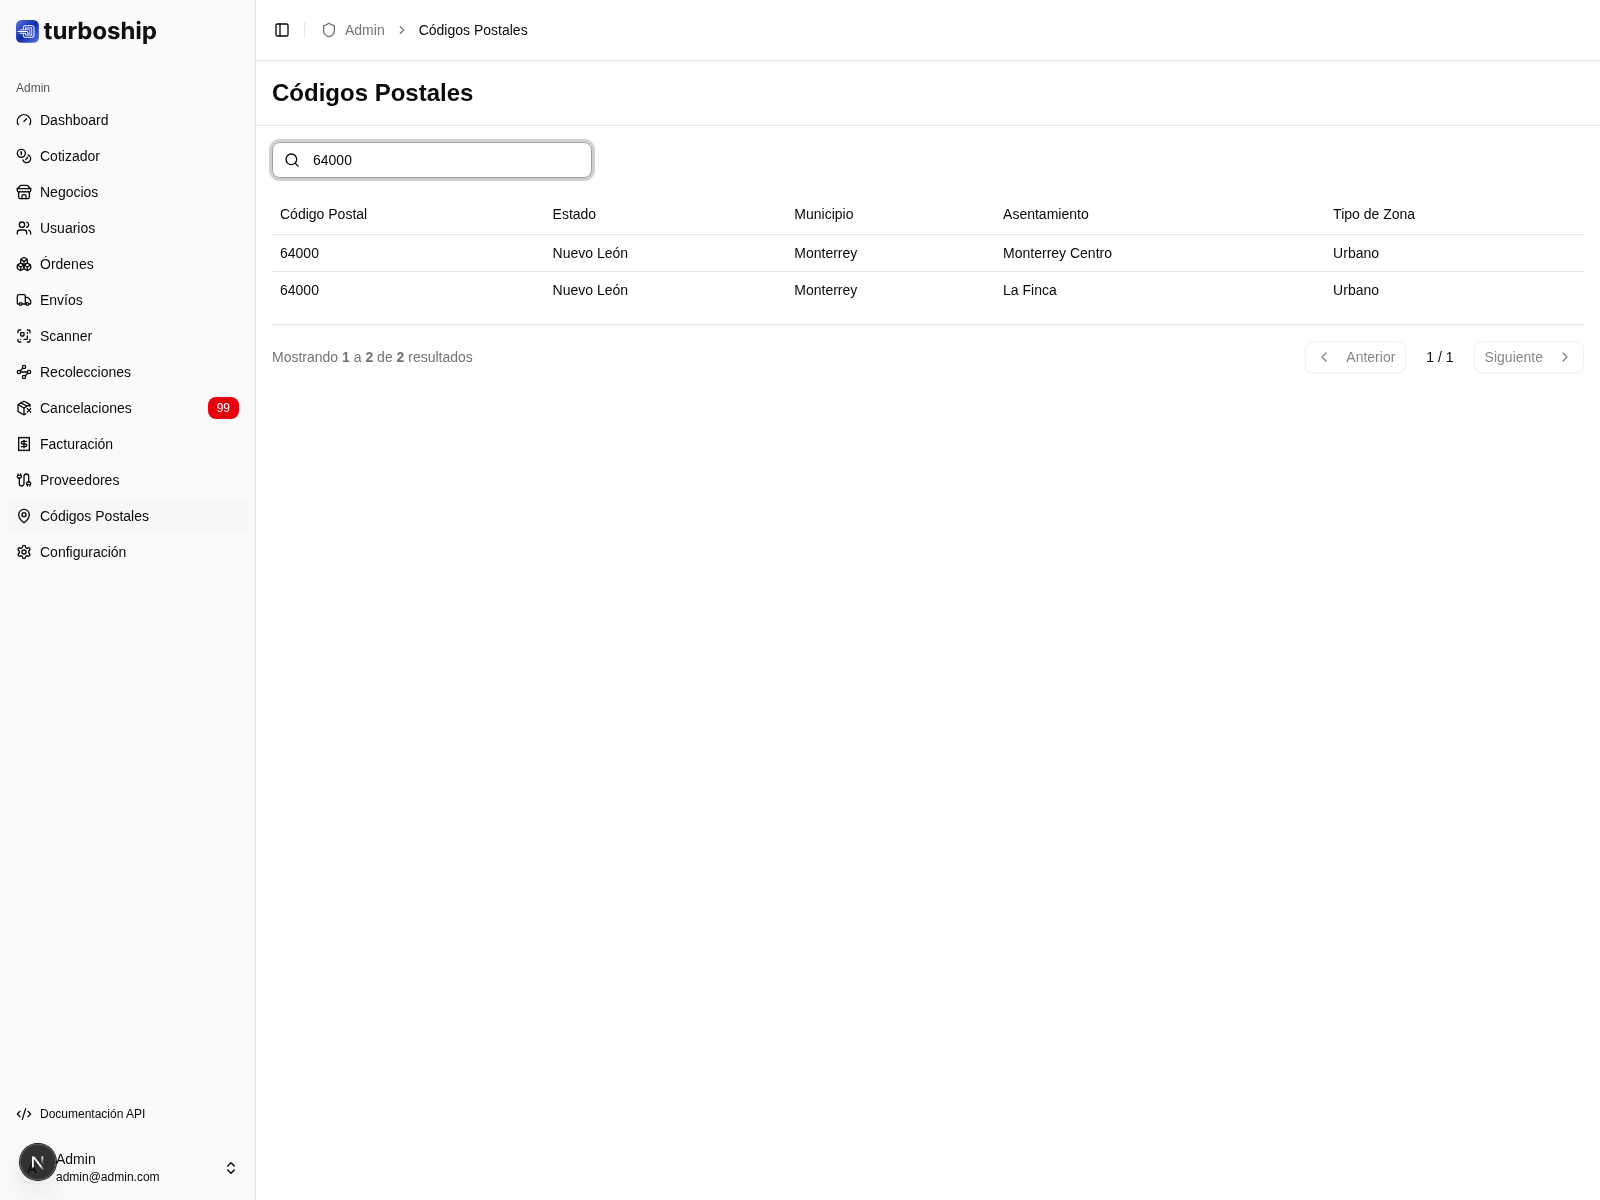Click the turboship logo icon
The width and height of the screenshot is (1600, 1200).
click(27, 31)
